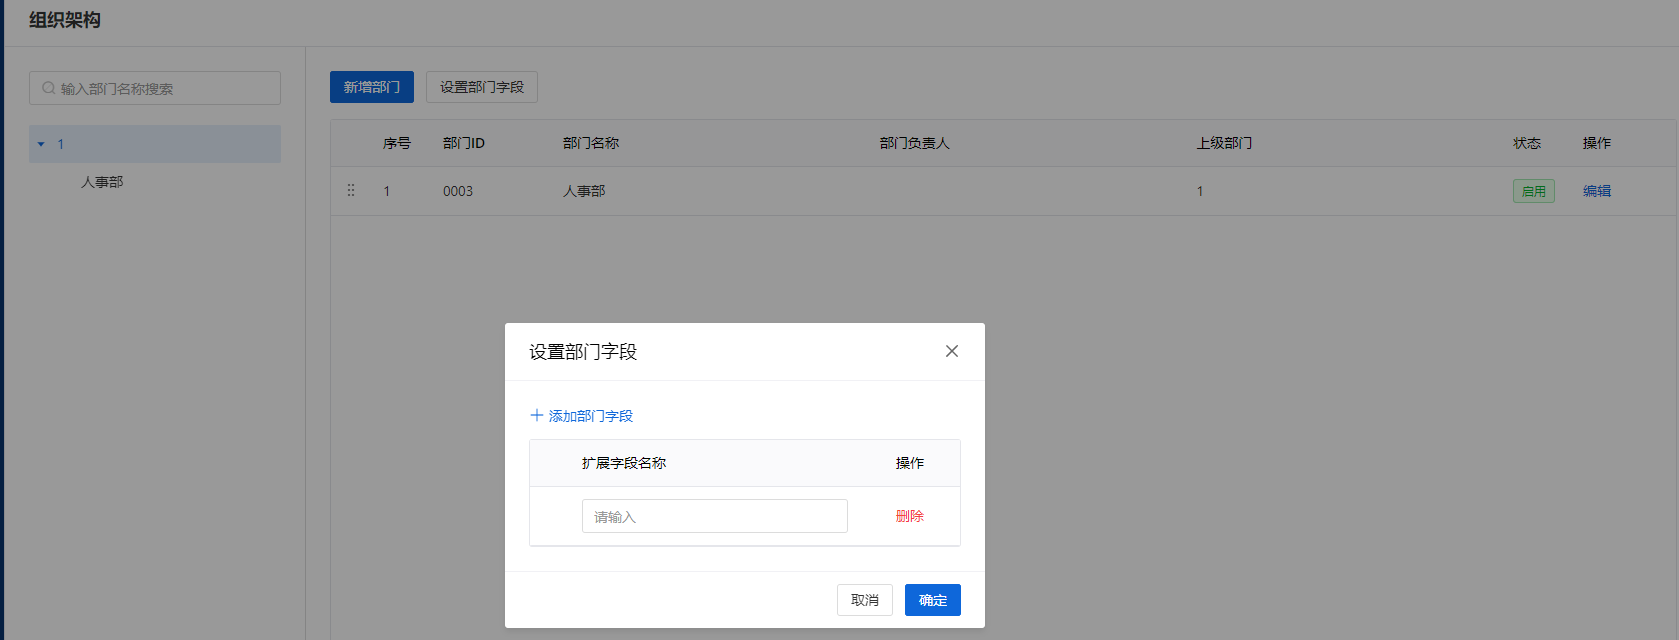Edit the 人事部 row via 编辑

coord(1596,191)
